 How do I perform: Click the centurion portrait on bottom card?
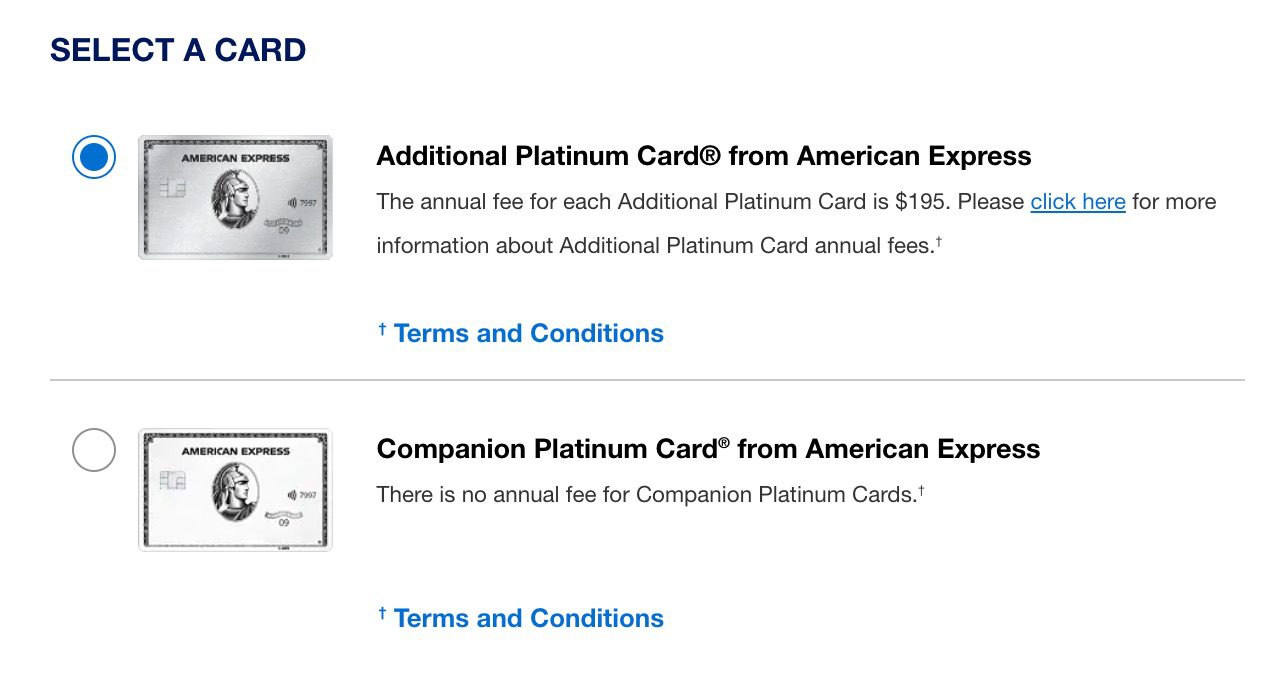[x=236, y=494]
